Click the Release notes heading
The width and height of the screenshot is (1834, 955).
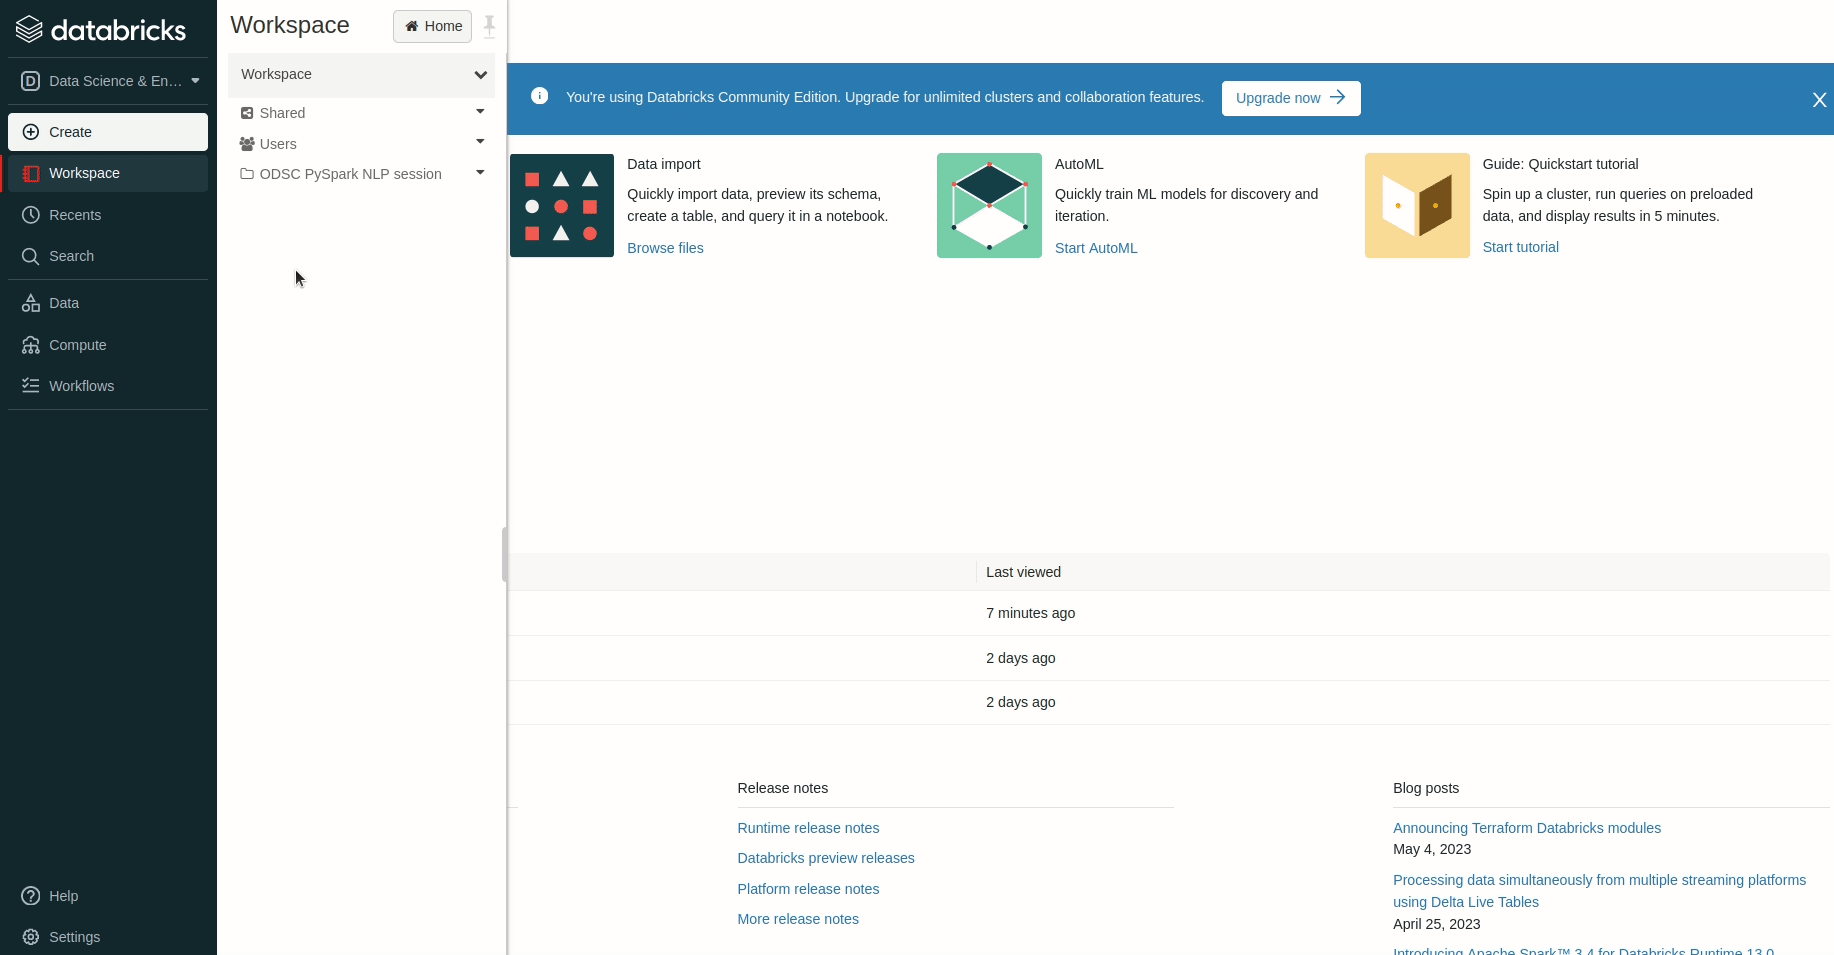[x=782, y=788]
